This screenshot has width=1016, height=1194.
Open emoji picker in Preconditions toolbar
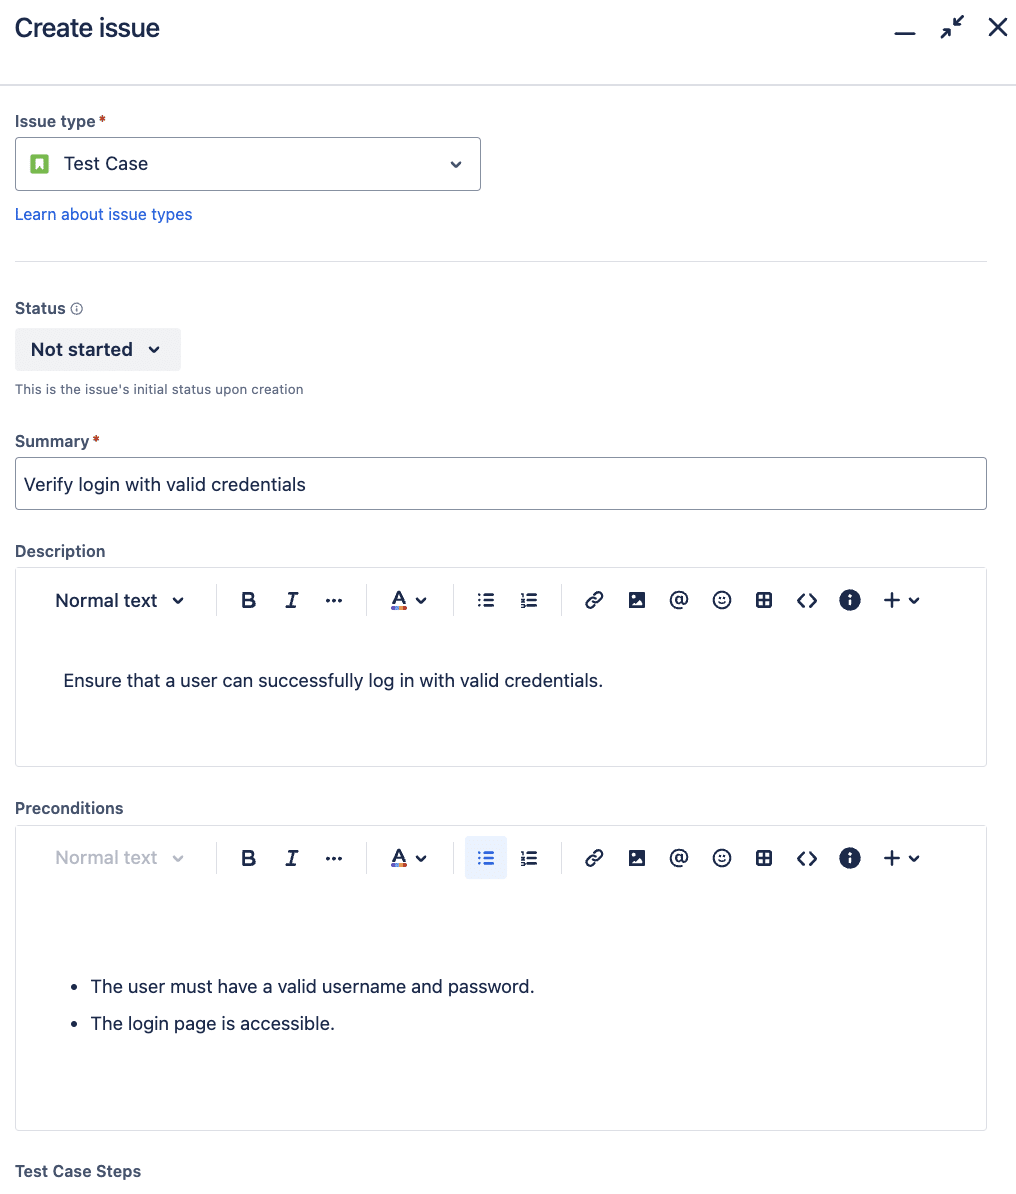coord(721,858)
